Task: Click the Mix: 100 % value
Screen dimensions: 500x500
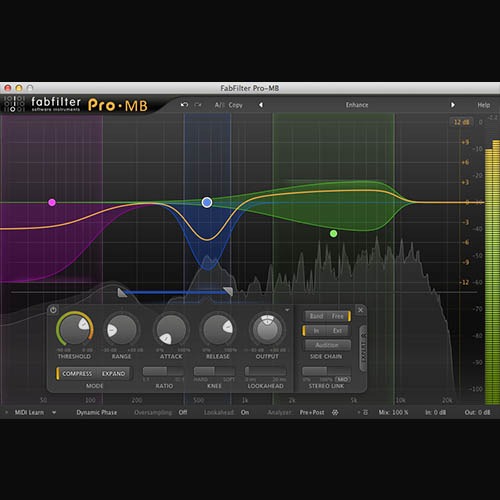Action: click(393, 412)
